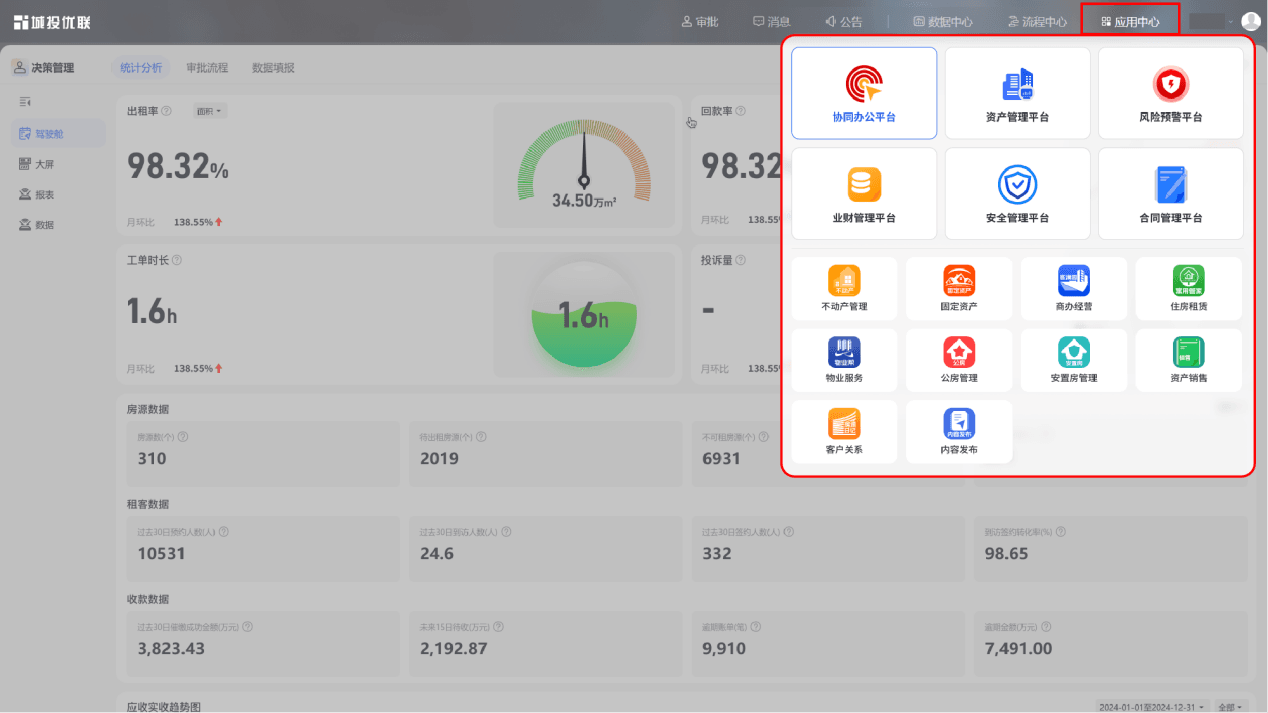Open the 资产管理平台 tile
Image resolution: width=1268 pixels, height=713 pixels.
coord(1017,93)
